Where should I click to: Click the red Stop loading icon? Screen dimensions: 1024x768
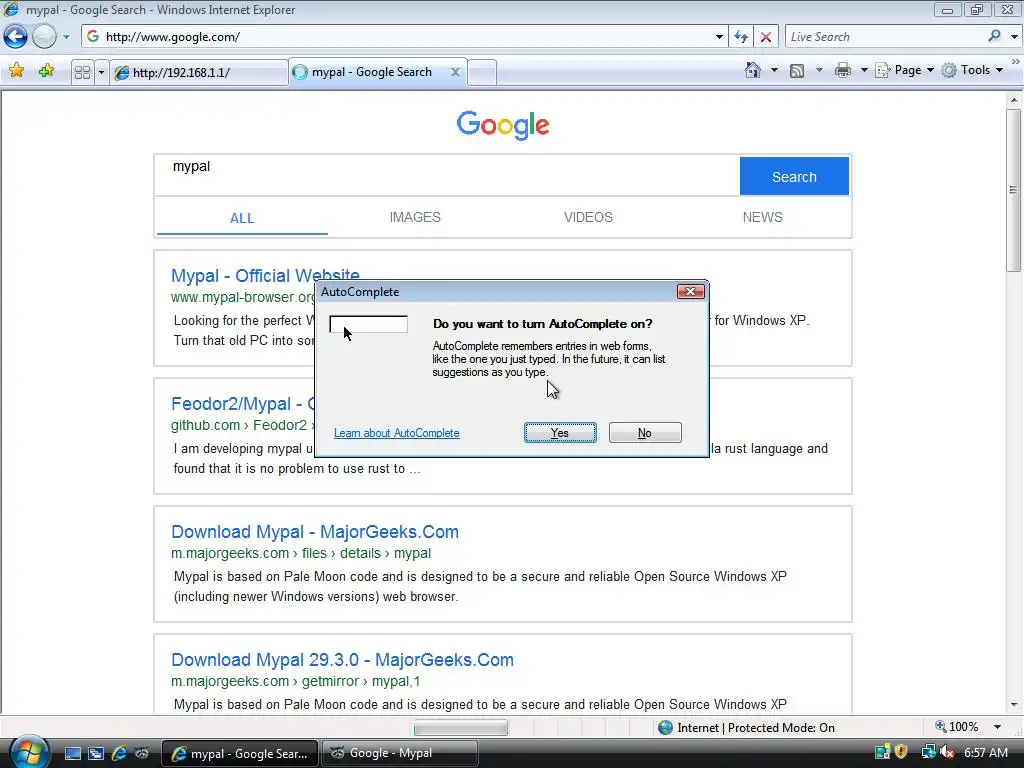(x=766, y=37)
